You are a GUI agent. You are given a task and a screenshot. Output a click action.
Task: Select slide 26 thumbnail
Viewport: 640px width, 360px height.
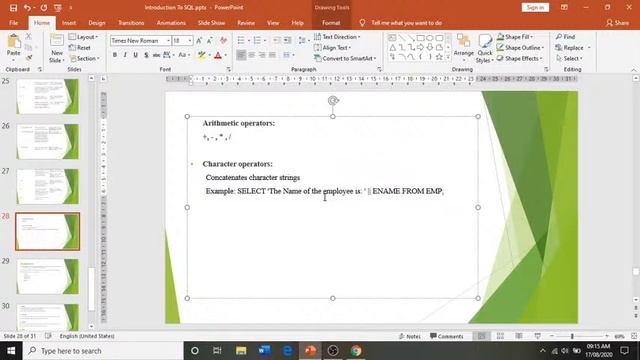pos(48,141)
